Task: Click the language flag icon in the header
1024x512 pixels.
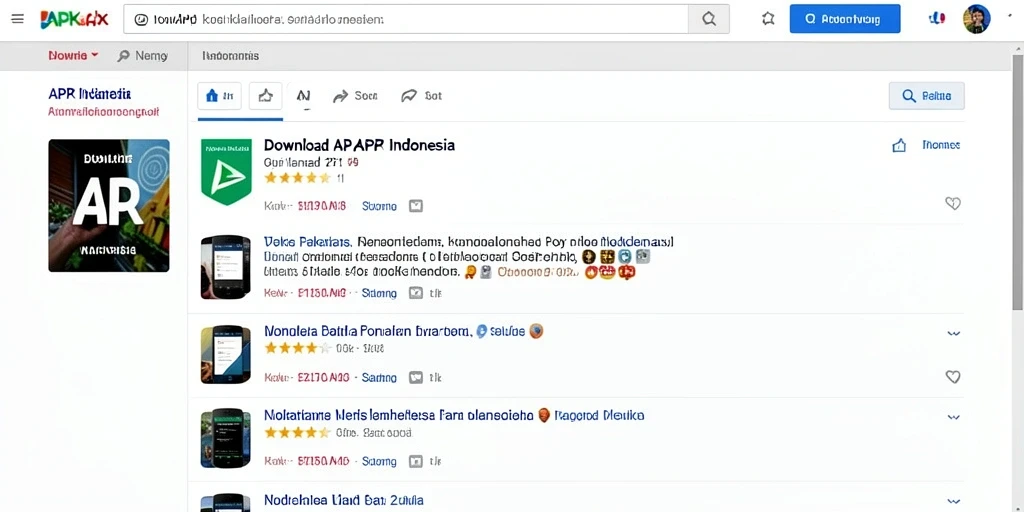Action: [936, 19]
